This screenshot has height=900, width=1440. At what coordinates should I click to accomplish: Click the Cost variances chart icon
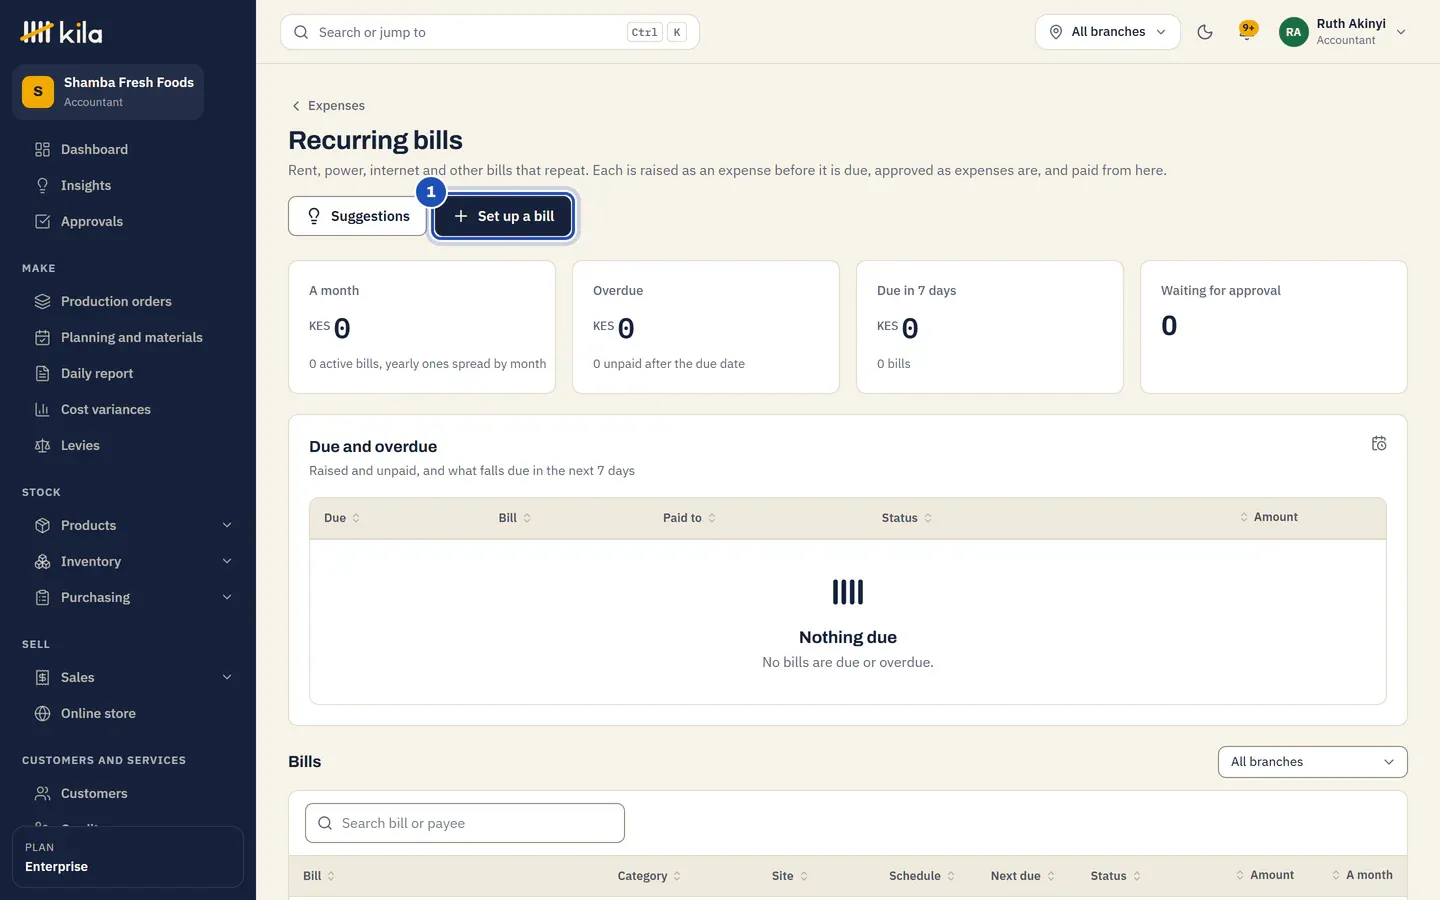(x=42, y=410)
